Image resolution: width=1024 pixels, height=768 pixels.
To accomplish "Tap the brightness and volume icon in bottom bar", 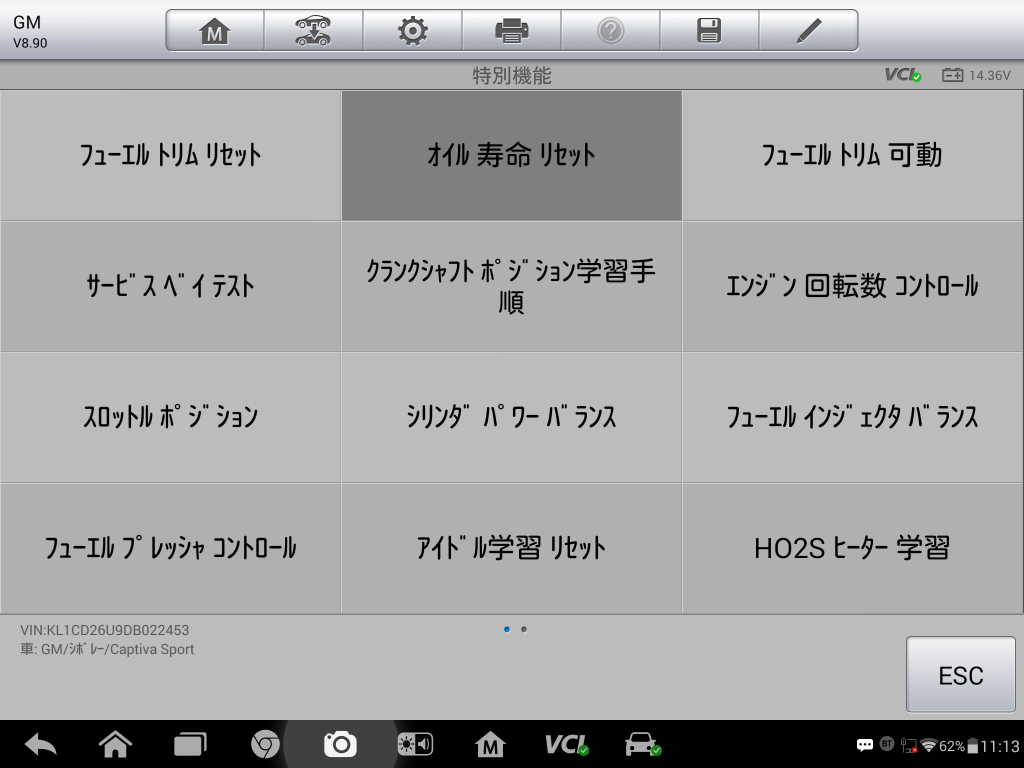I will [x=415, y=744].
